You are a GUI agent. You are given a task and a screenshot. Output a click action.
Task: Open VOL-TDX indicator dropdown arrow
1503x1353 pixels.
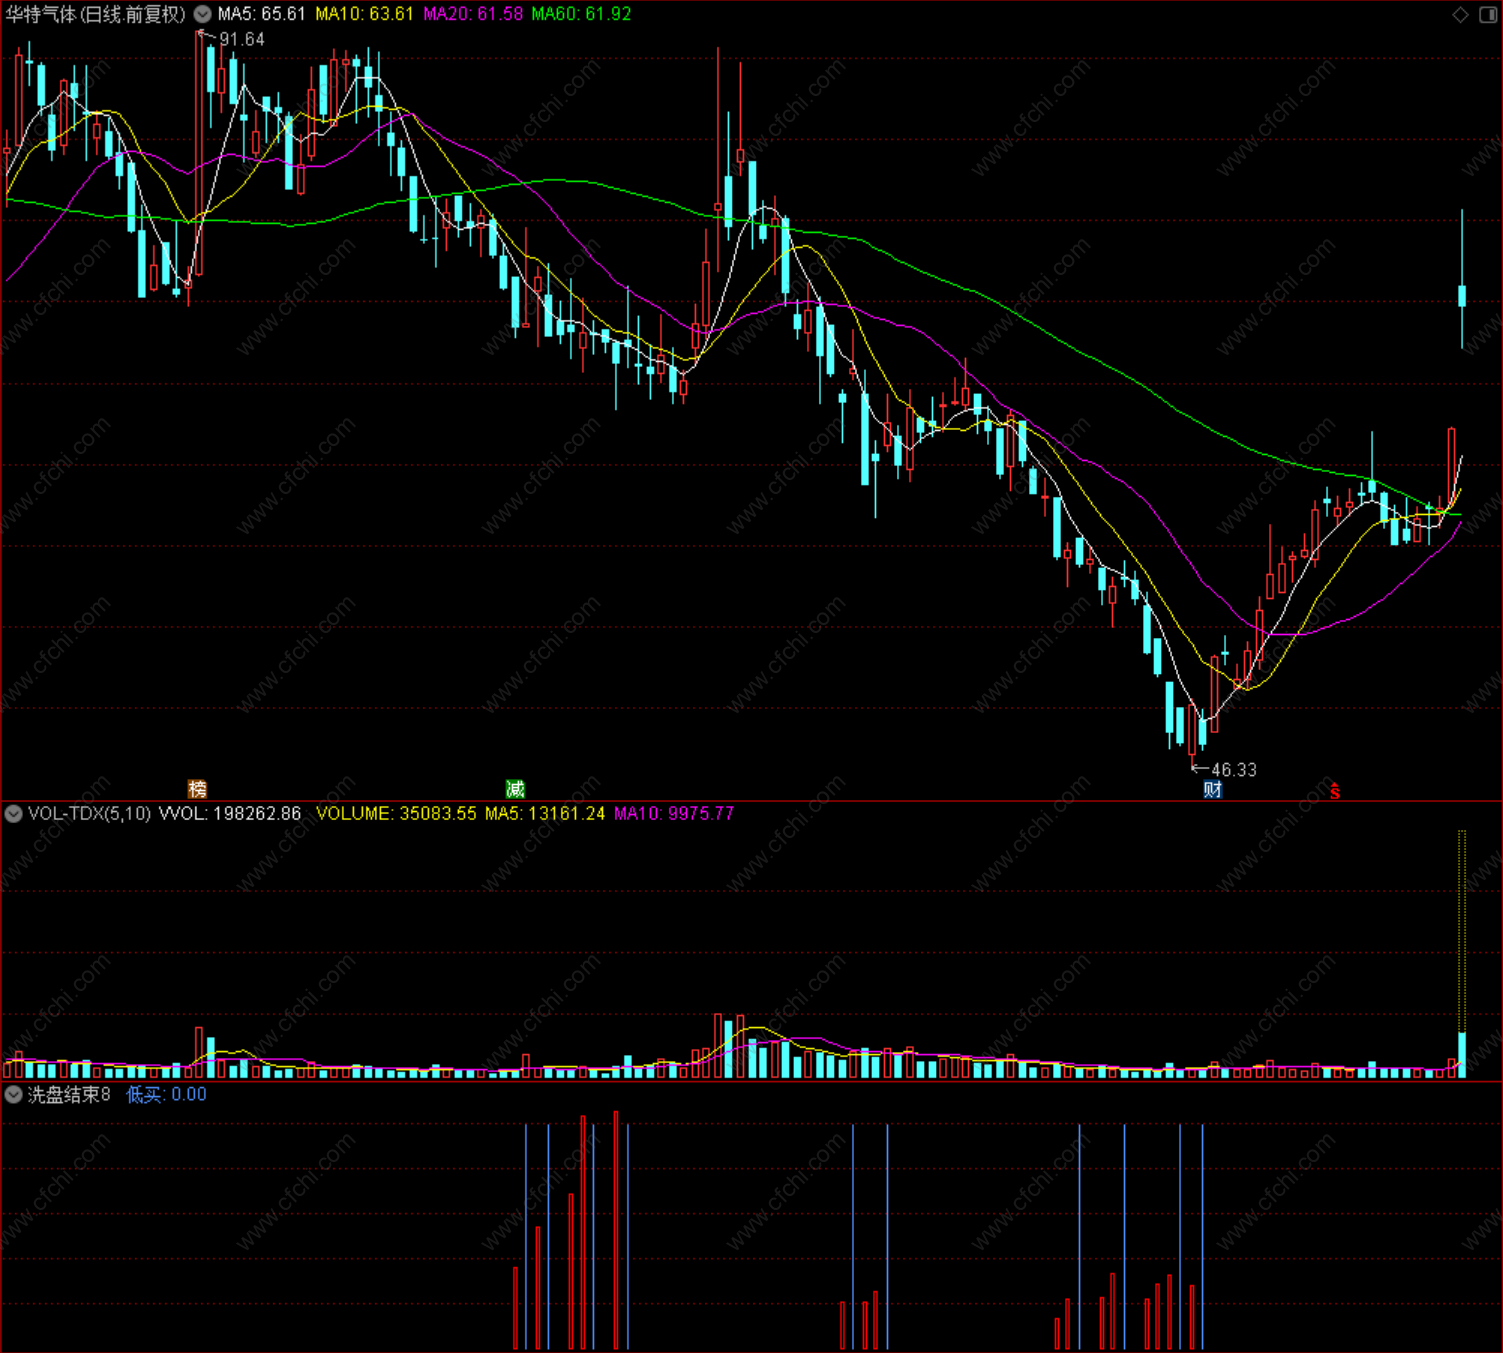click(x=13, y=814)
